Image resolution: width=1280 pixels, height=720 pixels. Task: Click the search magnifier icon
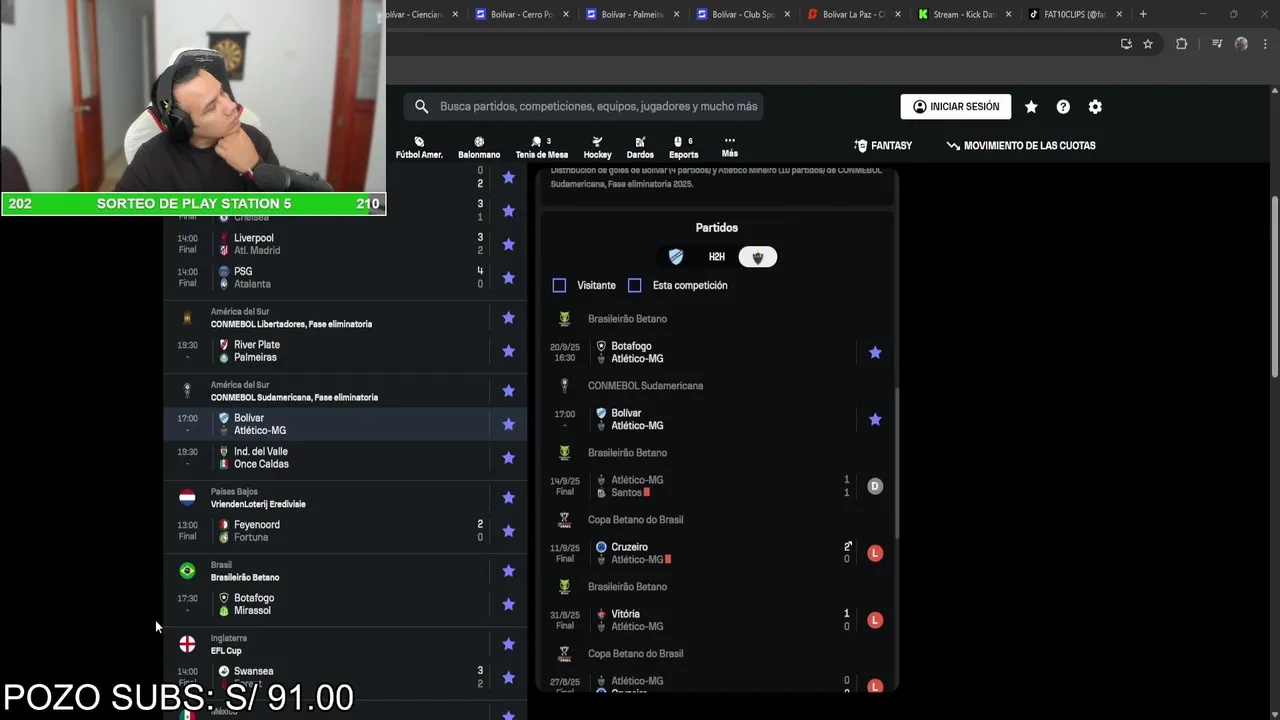(421, 106)
